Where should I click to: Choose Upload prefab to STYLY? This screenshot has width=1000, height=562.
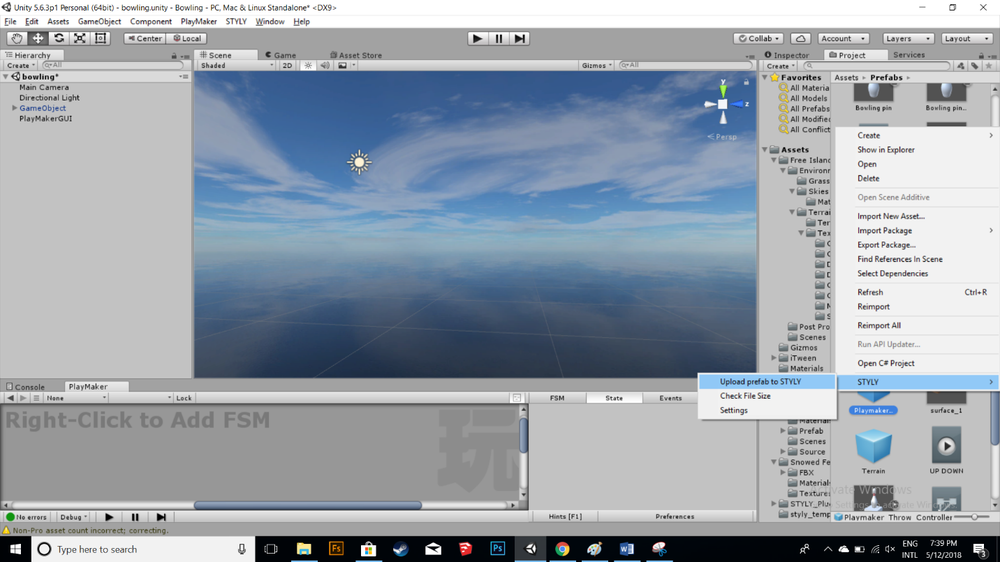click(767, 381)
